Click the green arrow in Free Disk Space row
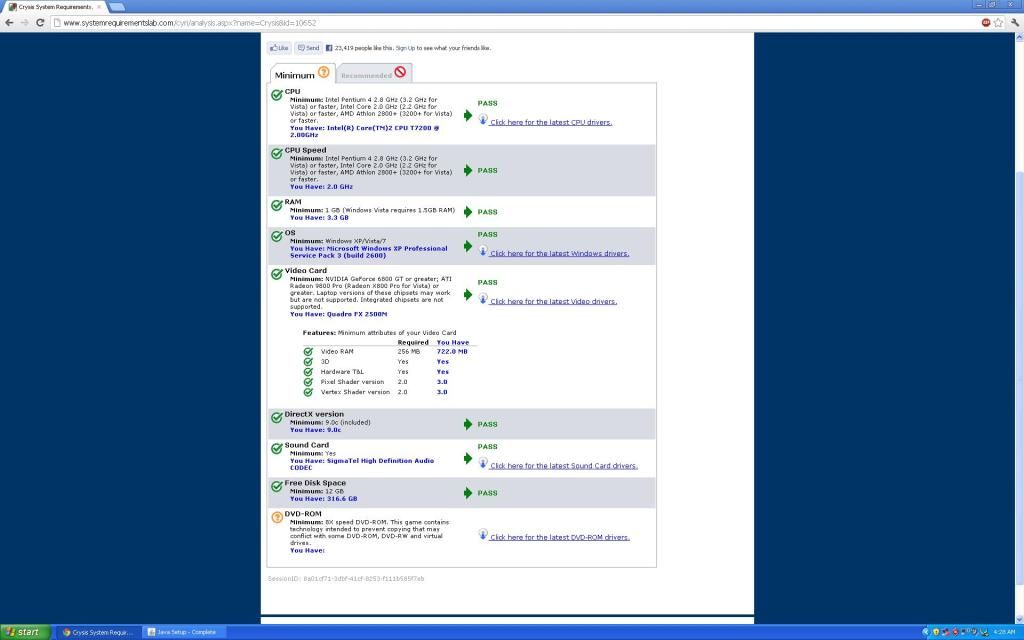This screenshot has width=1024, height=640. click(x=467, y=493)
